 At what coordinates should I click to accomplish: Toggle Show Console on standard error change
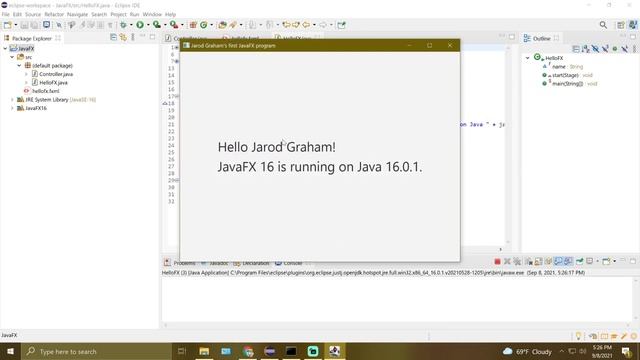(x=568, y=261)
